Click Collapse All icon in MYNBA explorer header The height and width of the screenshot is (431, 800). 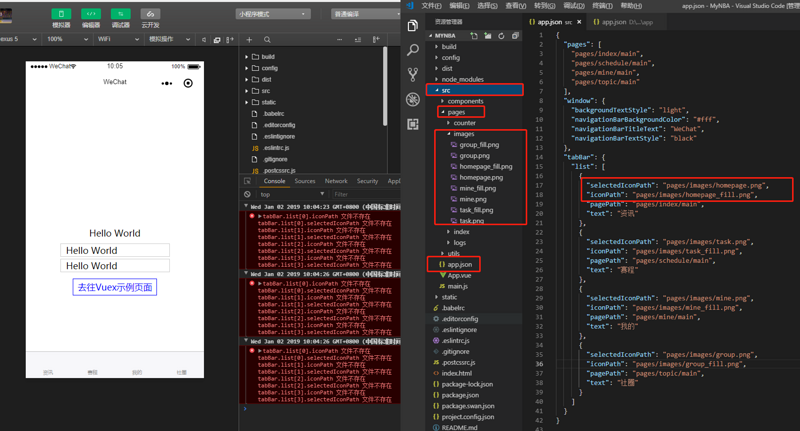515,36
